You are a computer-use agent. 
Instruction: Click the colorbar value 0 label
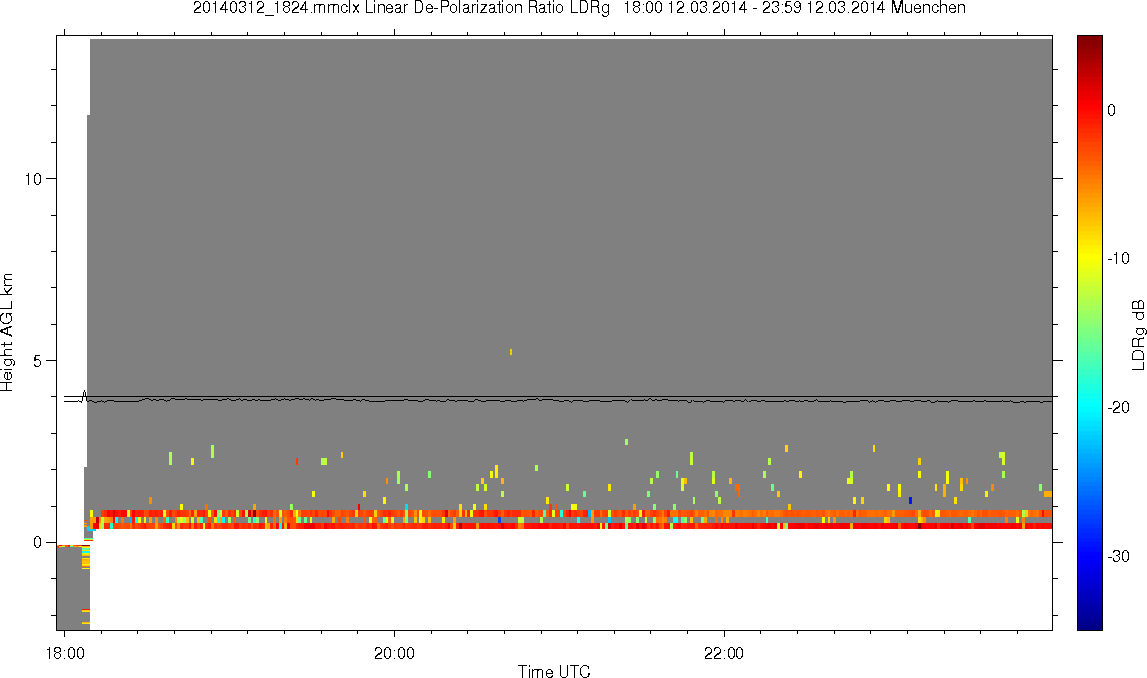tap(1112, 110)
